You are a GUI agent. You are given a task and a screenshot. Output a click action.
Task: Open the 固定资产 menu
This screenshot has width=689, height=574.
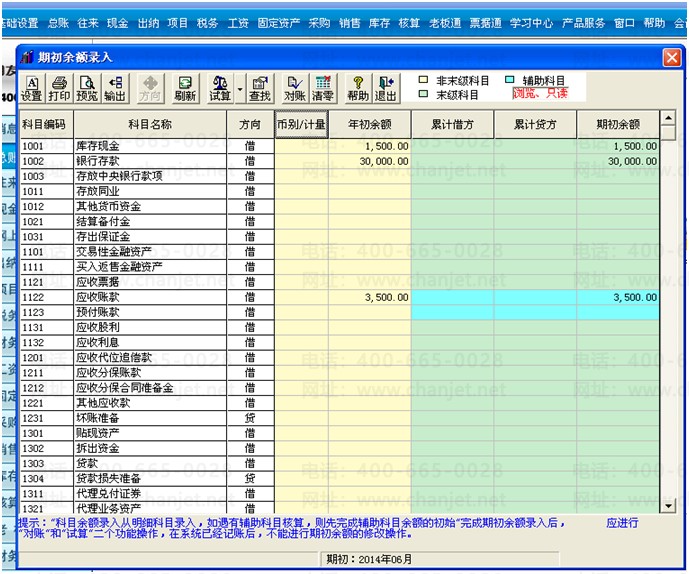point(279,23)
